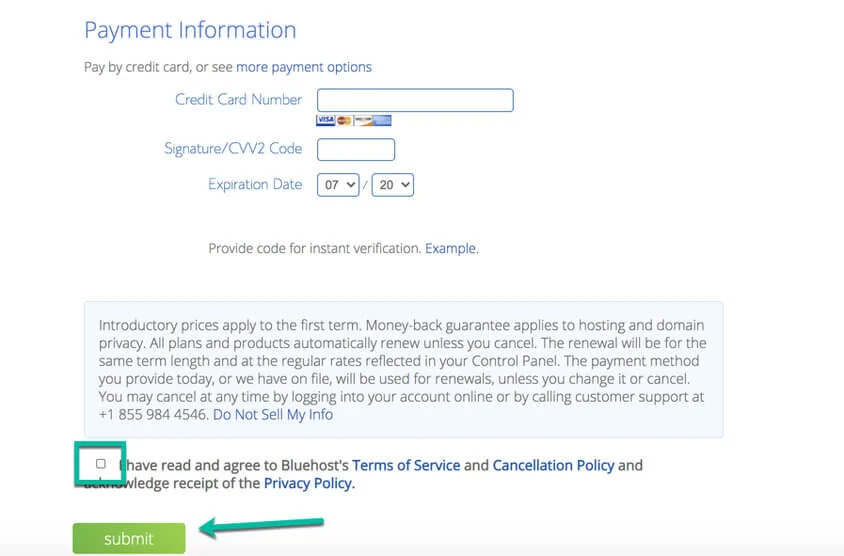The height and width of the screenshot is (556, 844).
Task: Open the expiration month dropdown
Action: pos(338,185)
